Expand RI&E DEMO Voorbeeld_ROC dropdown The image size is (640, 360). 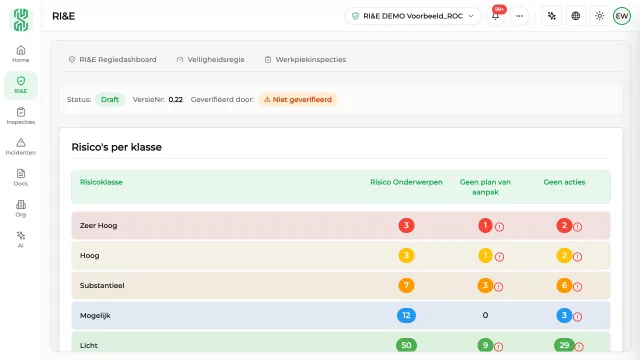[413, 16]
